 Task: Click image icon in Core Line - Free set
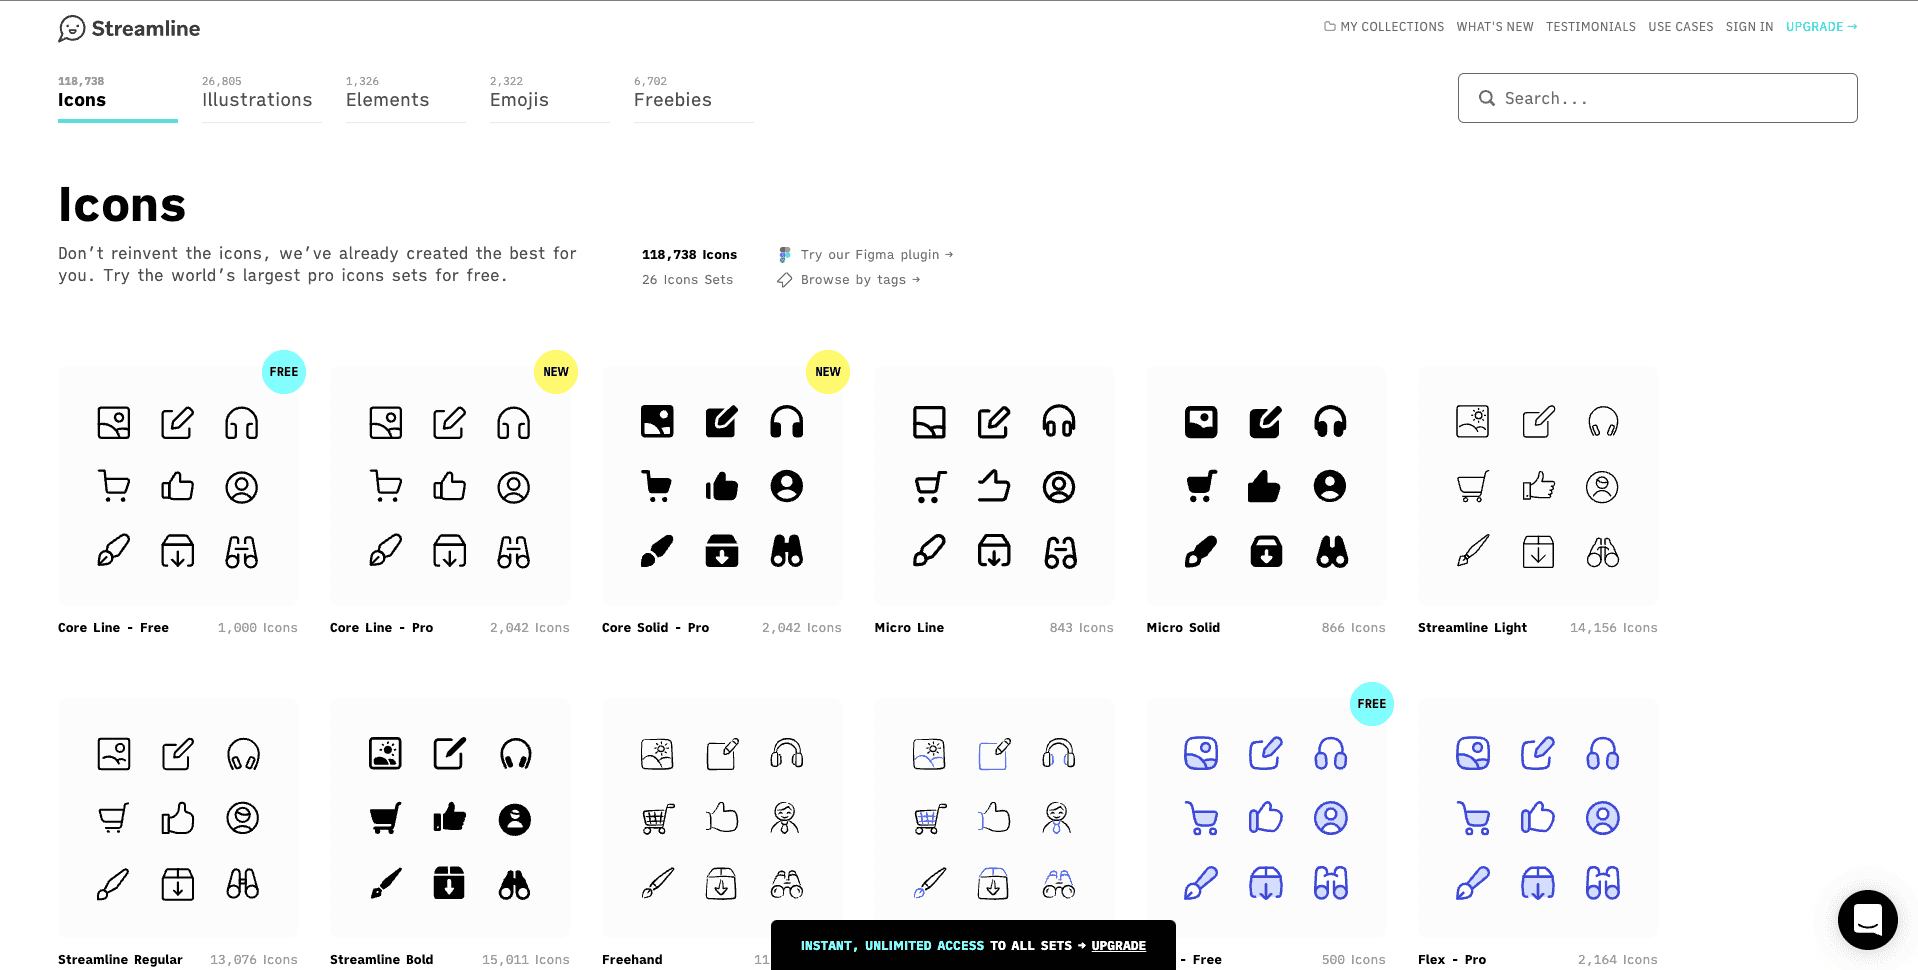114,423
